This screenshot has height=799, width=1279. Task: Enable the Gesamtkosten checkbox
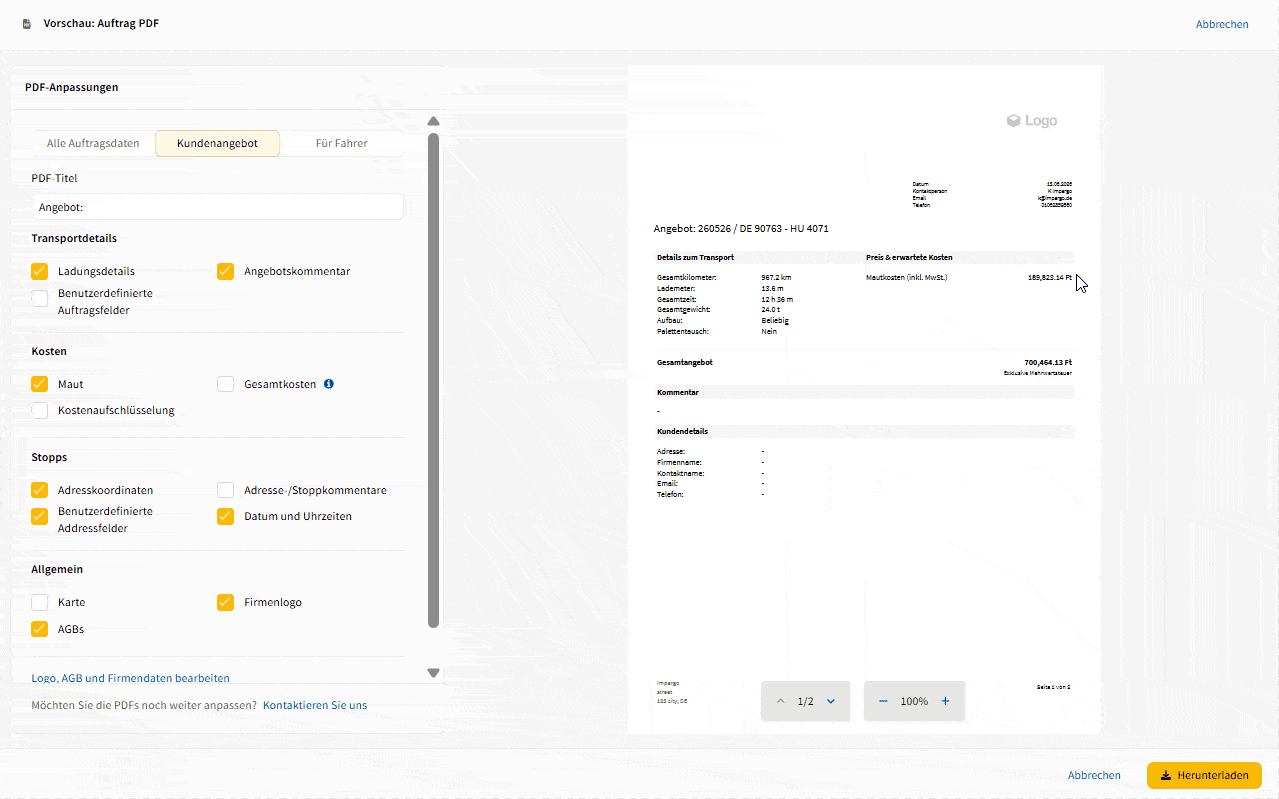(x=226, y=384)
